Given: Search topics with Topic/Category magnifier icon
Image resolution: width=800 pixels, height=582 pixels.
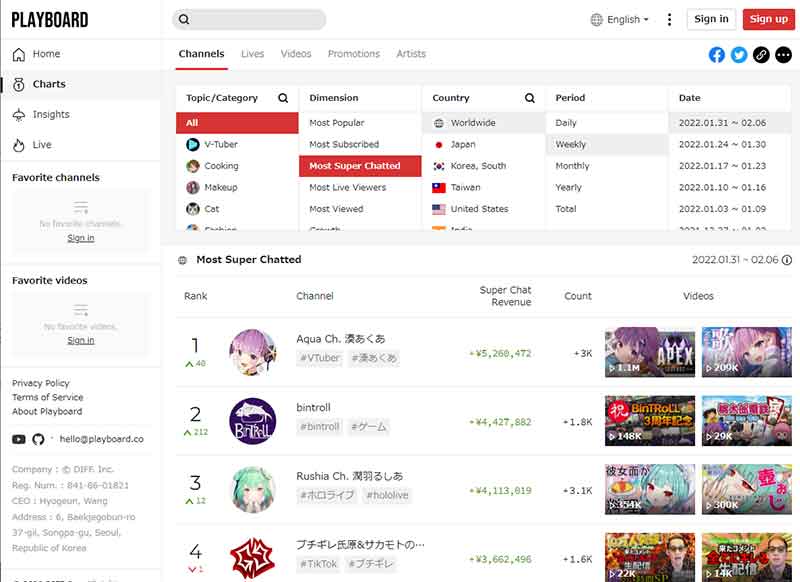Looking at the screenshot, I should click(283, 98).
